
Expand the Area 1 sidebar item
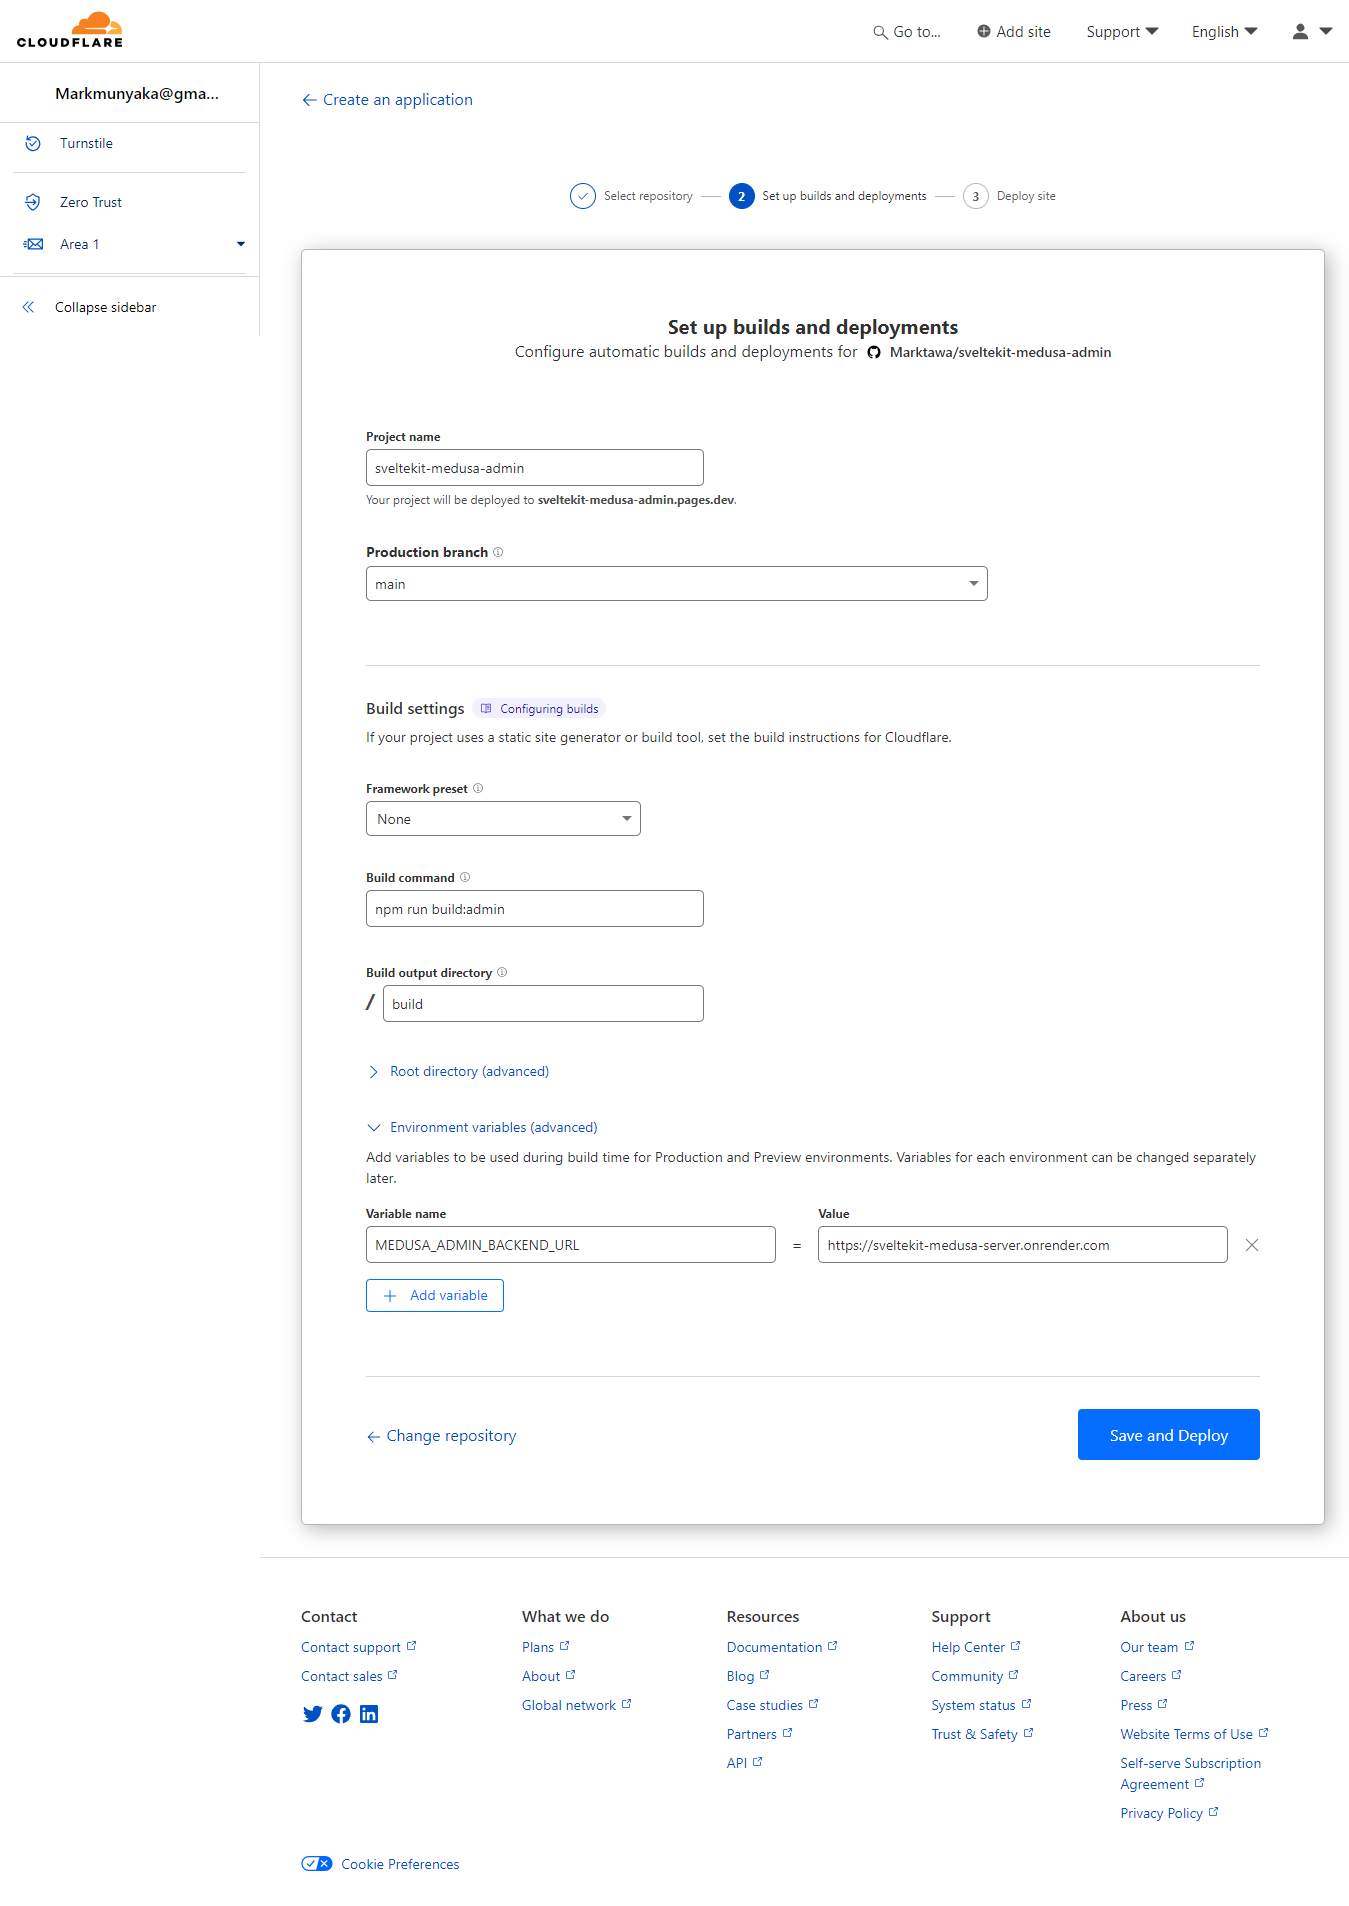240,244
